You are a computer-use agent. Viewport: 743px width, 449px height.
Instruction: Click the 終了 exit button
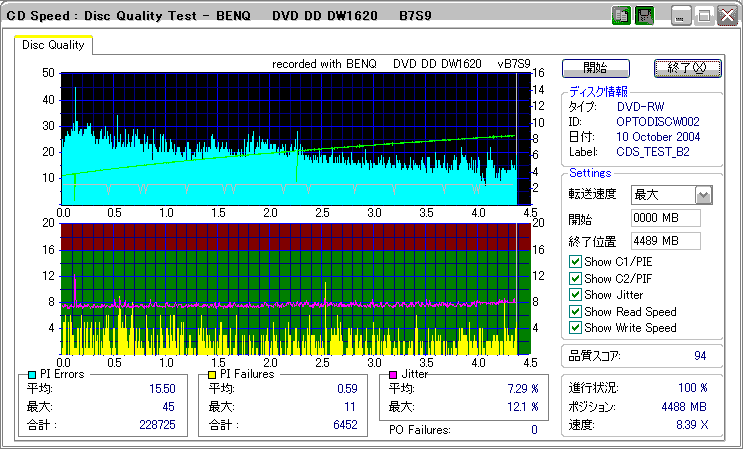(686, 68)
